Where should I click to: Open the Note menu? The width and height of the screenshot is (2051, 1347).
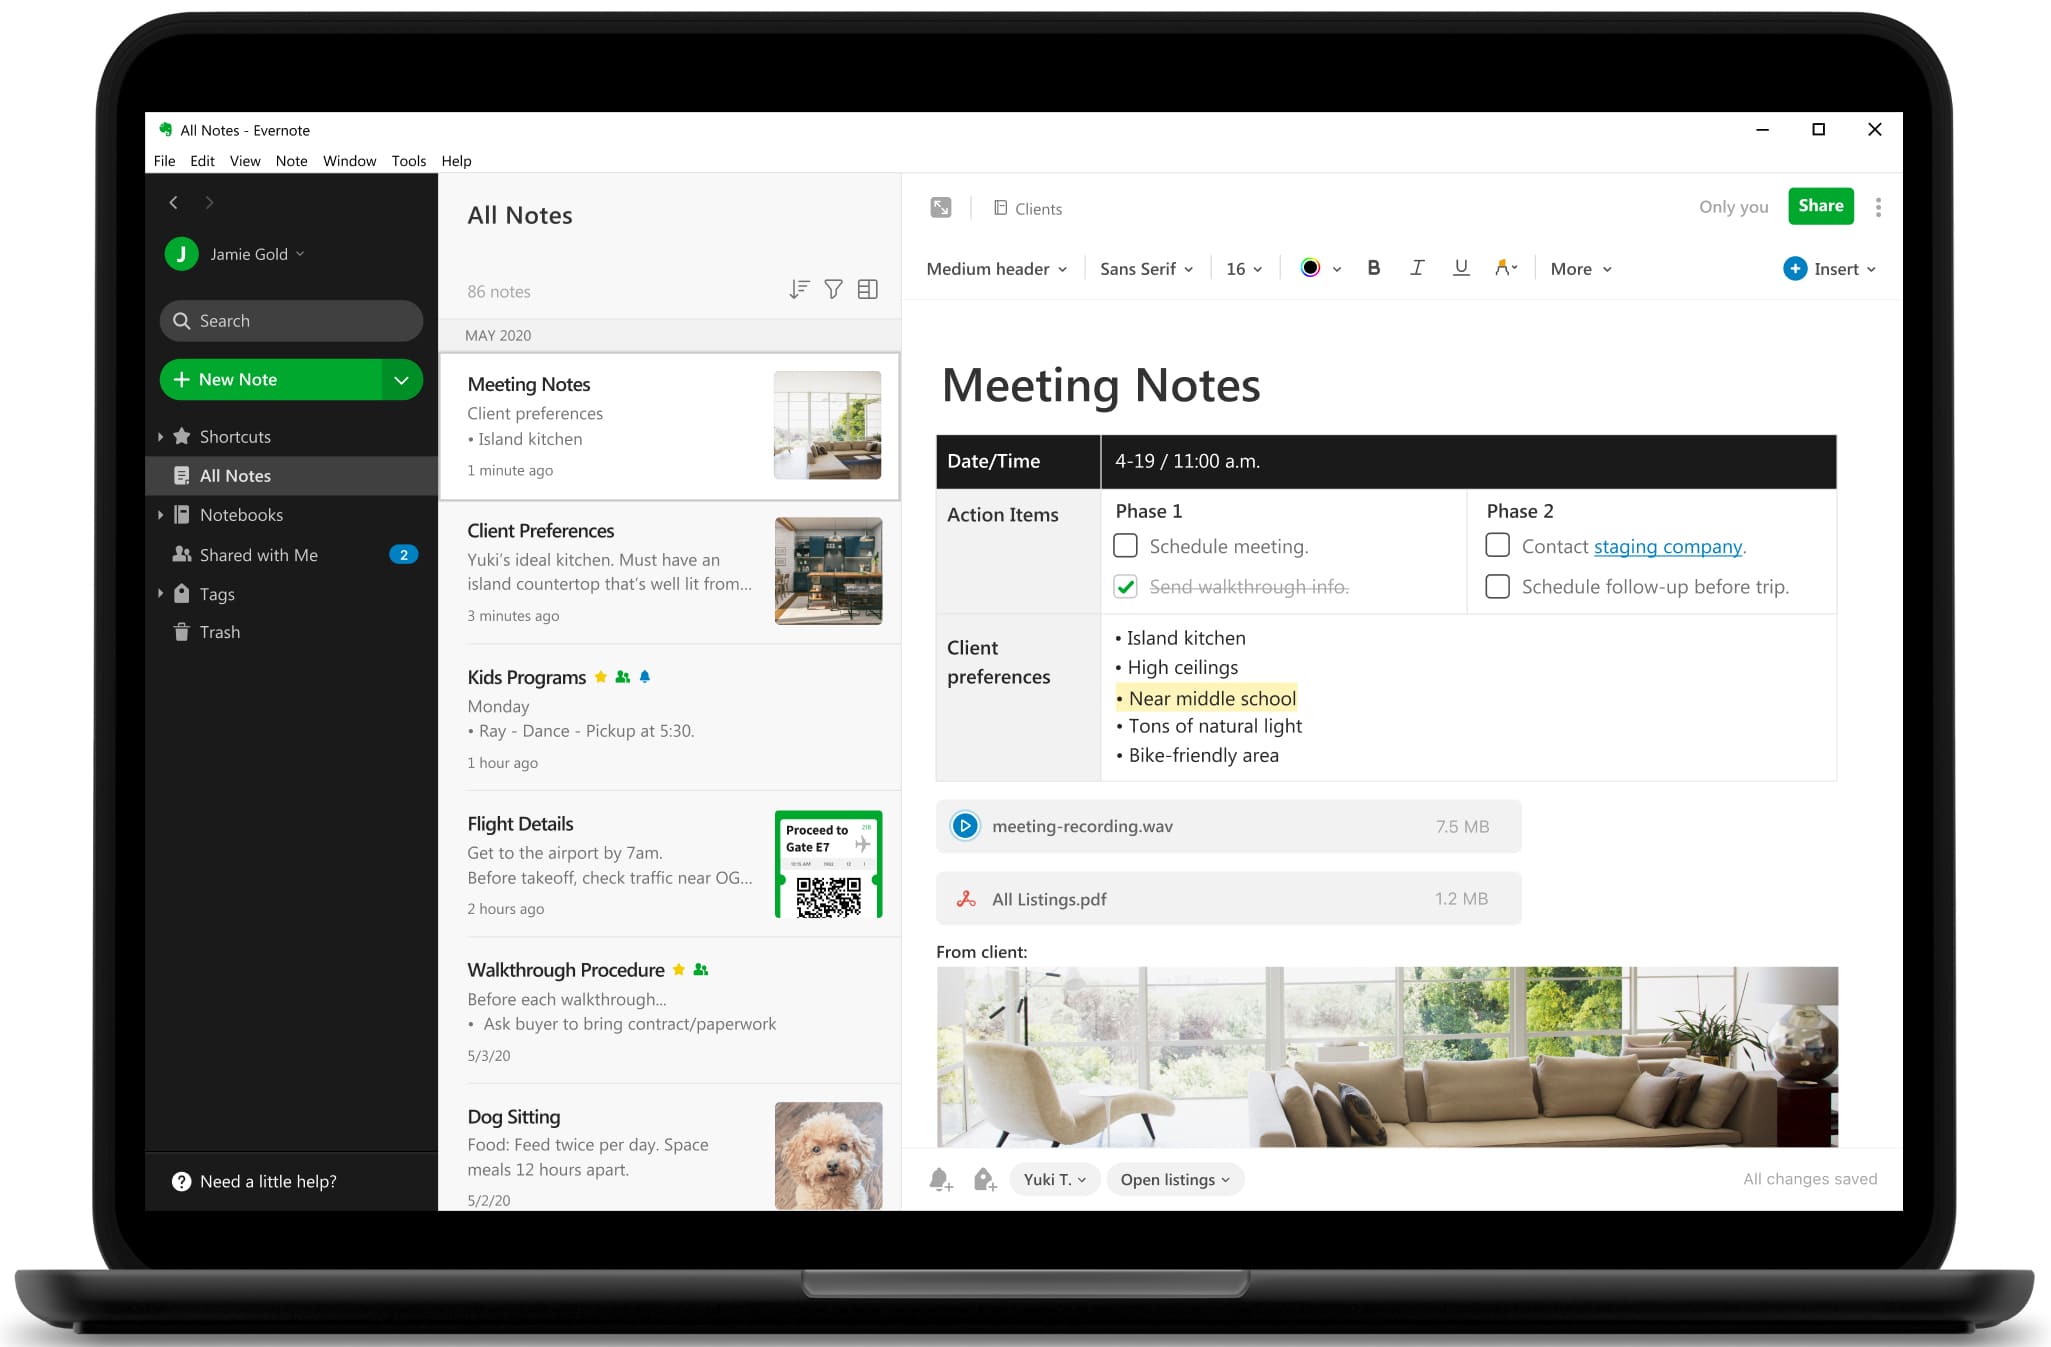[x=293, y=161]
